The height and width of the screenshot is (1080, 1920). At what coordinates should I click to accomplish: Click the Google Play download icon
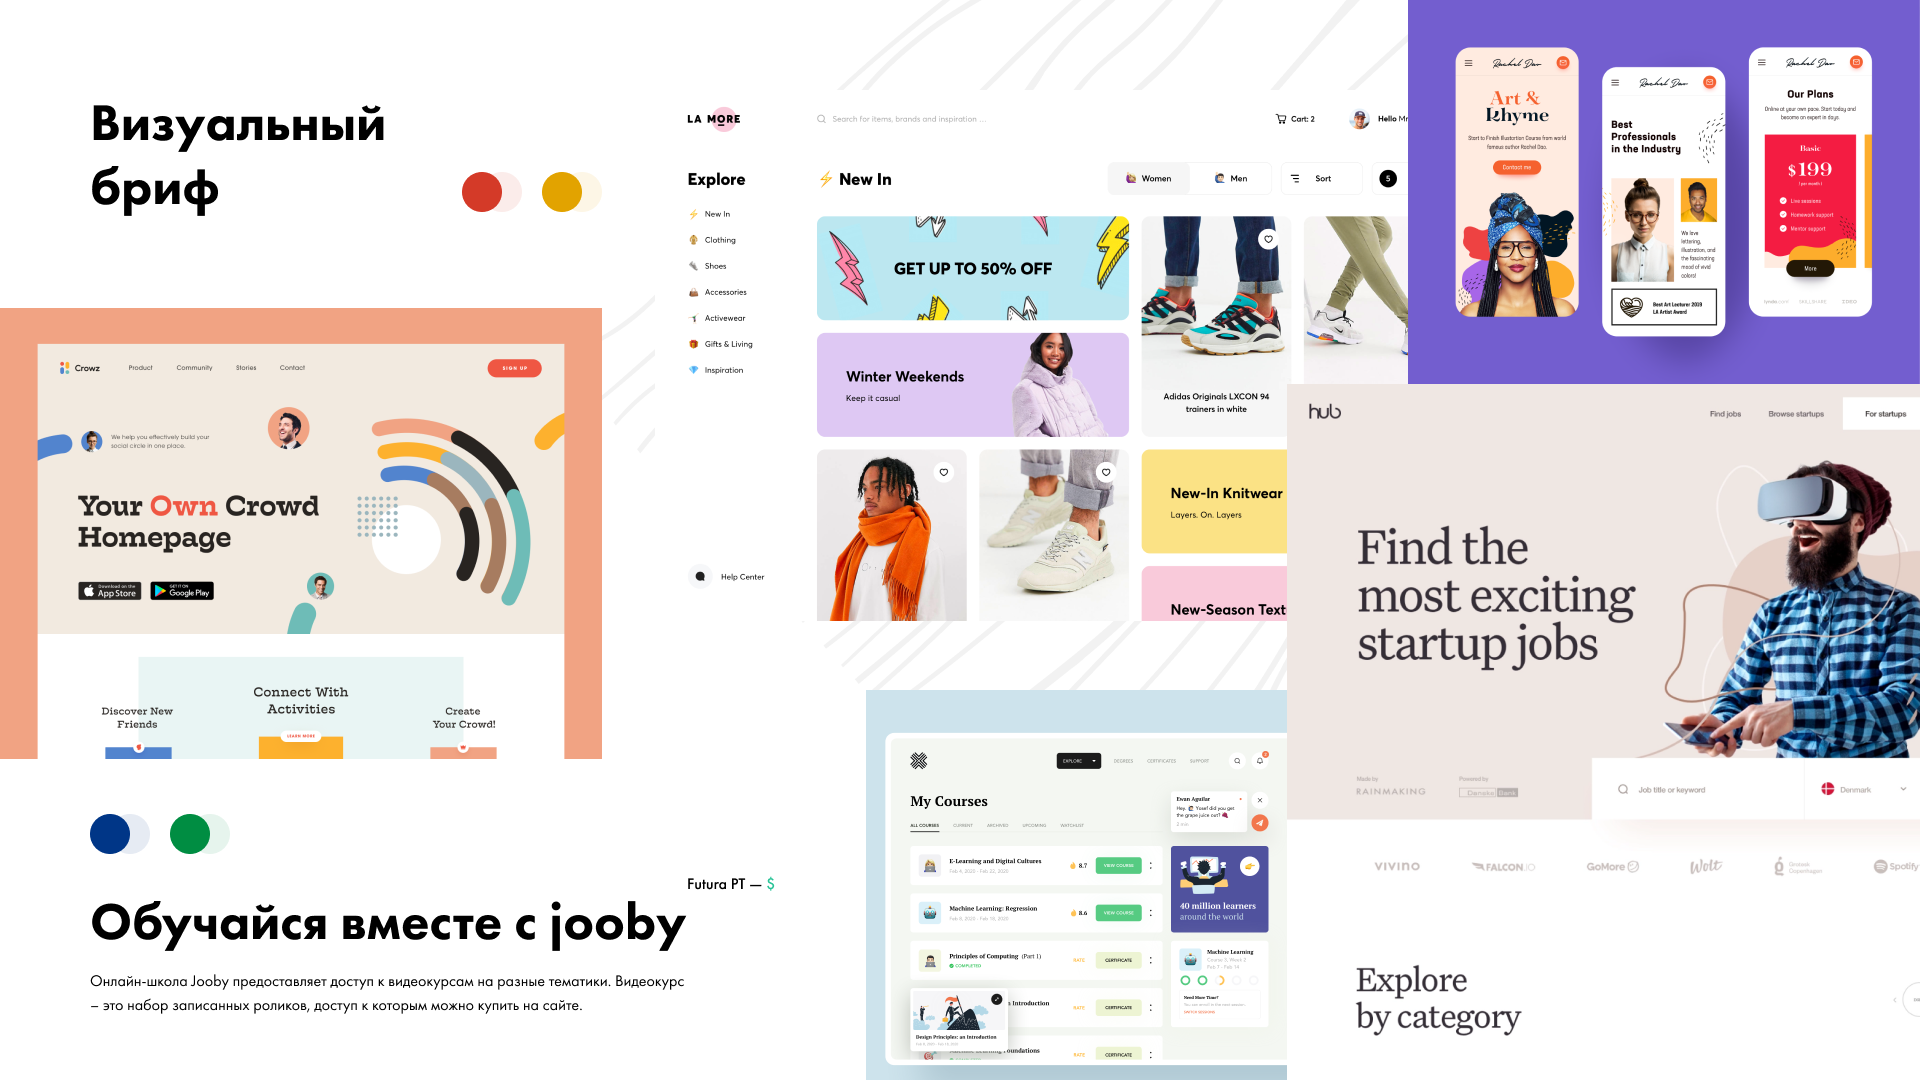(x=183, y=589)
